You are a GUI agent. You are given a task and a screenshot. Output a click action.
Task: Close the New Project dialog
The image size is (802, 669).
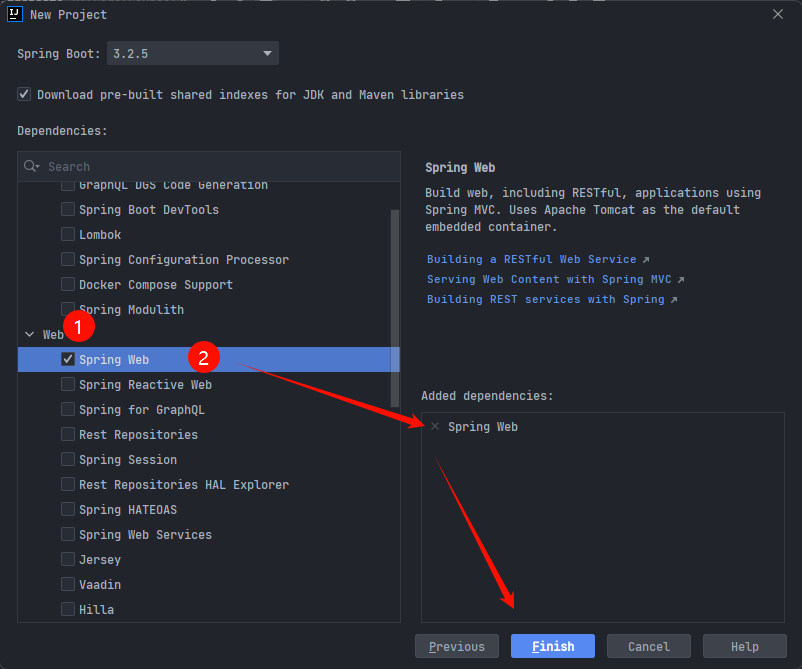coord(777,14)
